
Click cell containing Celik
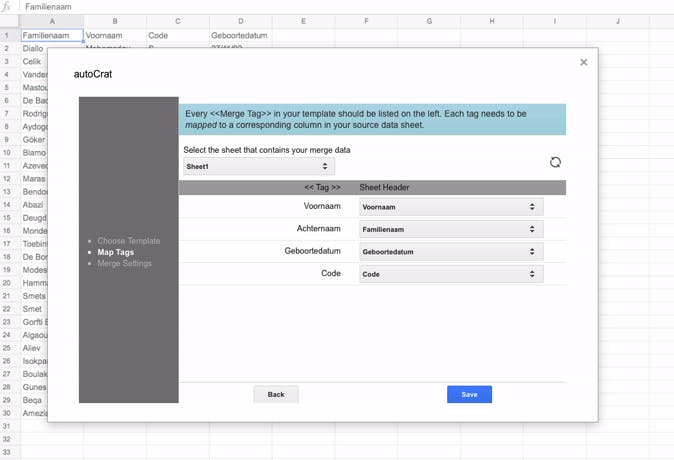click(x=34, y=61)
